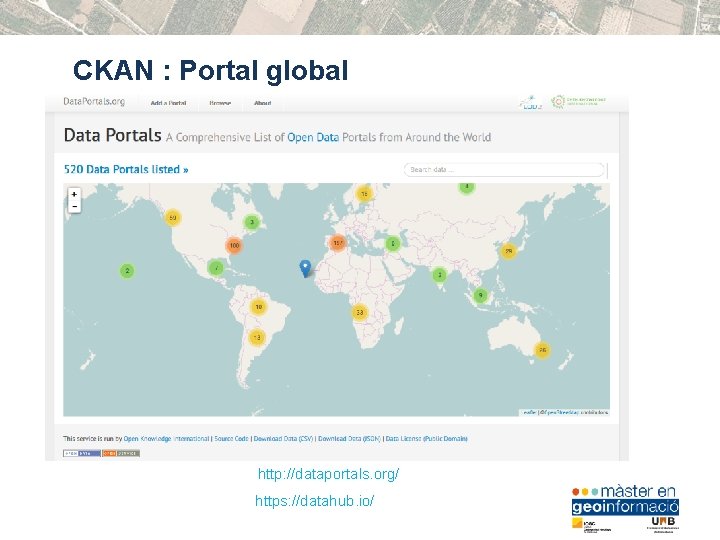Screen dimensions: 720x540
Task: Open the green 2 cluster in the Pacific Ocean
Action: tap(127, 270)
